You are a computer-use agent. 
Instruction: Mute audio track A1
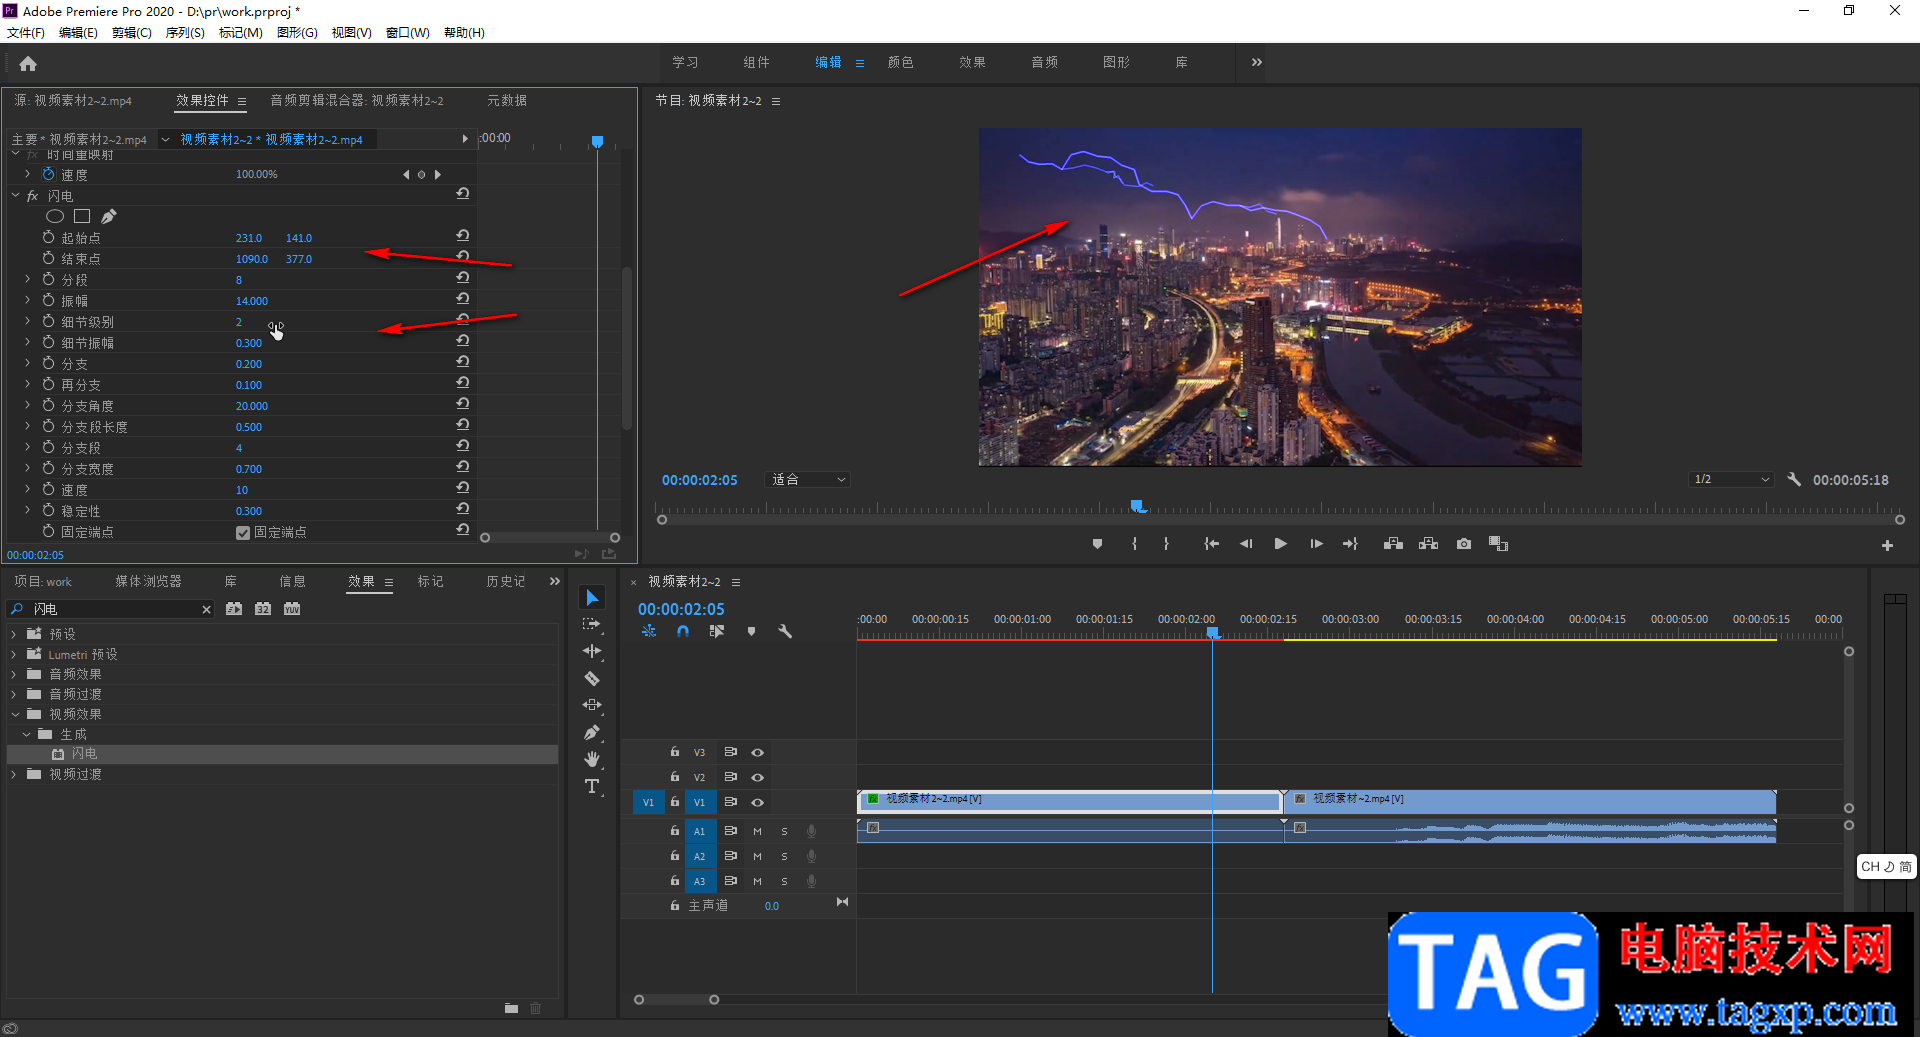coord(758,831)
